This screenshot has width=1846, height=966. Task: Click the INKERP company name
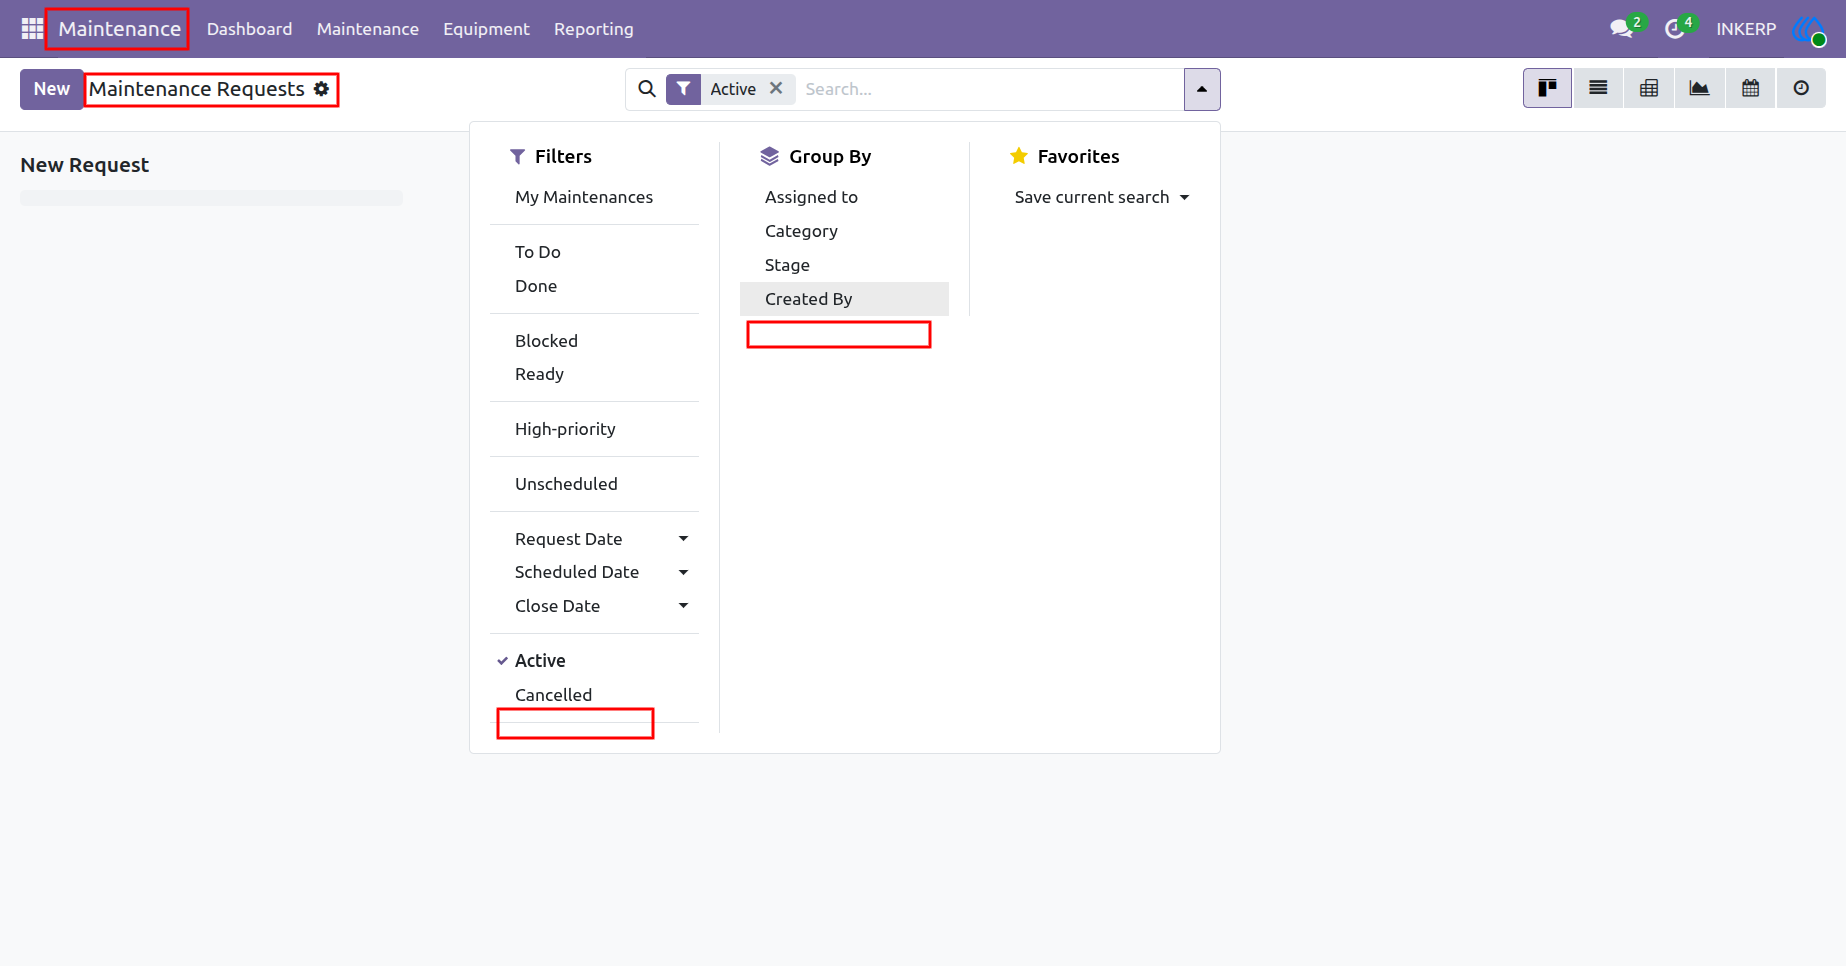click(x=1746, y=29)
